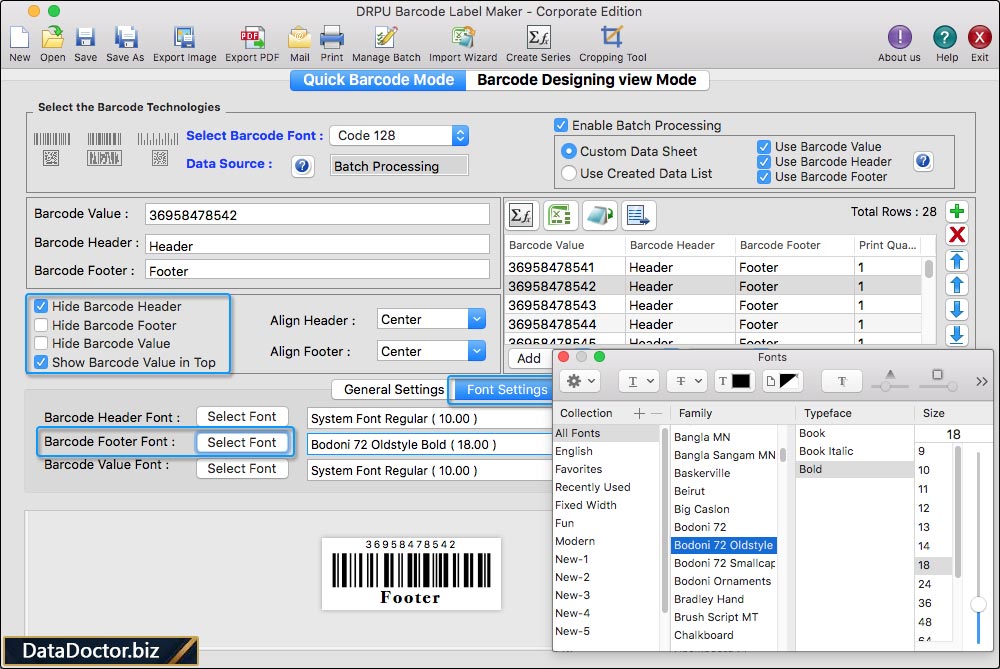1000x669 pixels.
Task: Click the Help icon
Action: tap(945, 37)
